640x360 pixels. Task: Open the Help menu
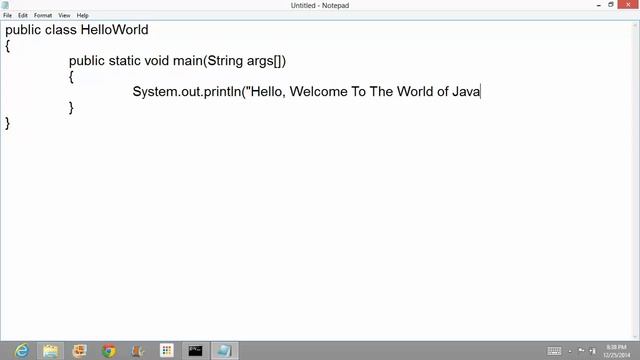coord(82,15)
